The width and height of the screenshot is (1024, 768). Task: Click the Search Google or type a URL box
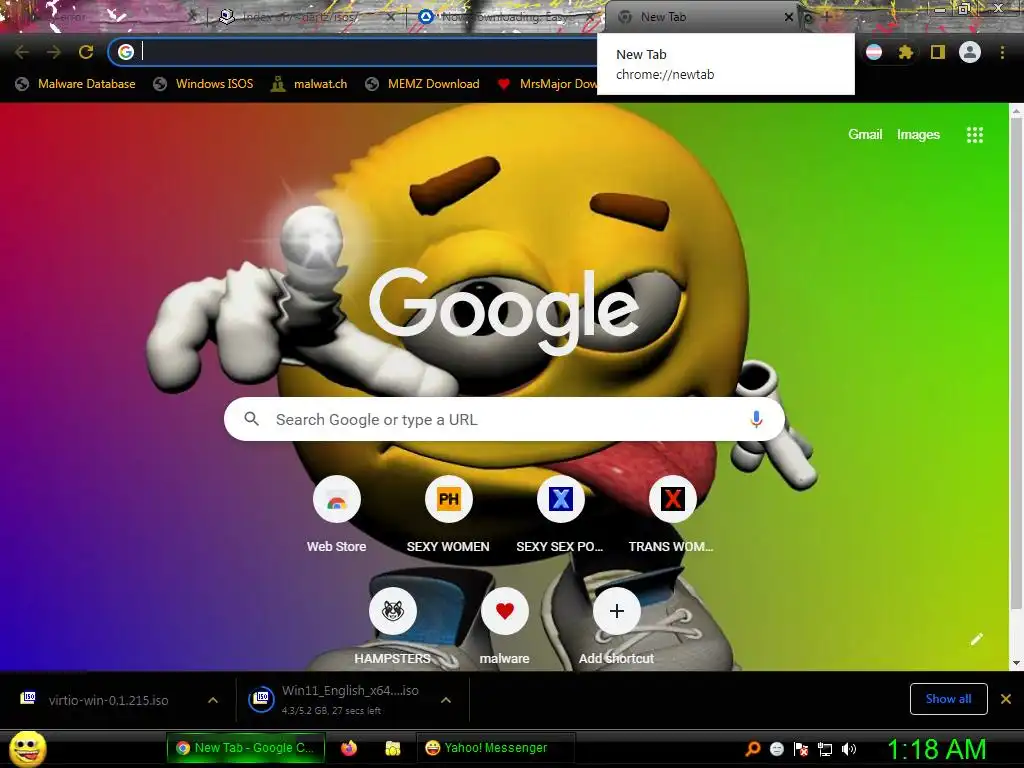tap(504, 419)
